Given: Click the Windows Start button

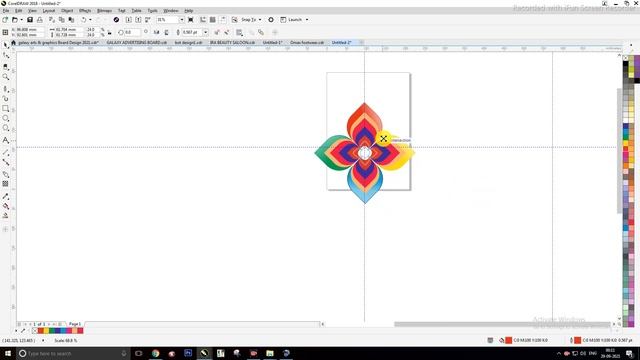Looking at the screenshot, I should [8, 353].
